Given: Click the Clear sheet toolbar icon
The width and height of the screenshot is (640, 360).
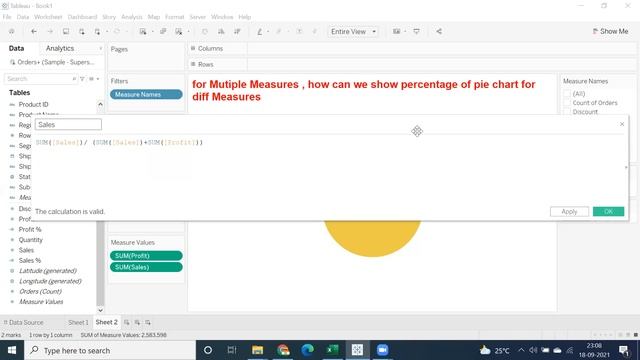Looking at the screenshot, I should pos(179,31).
